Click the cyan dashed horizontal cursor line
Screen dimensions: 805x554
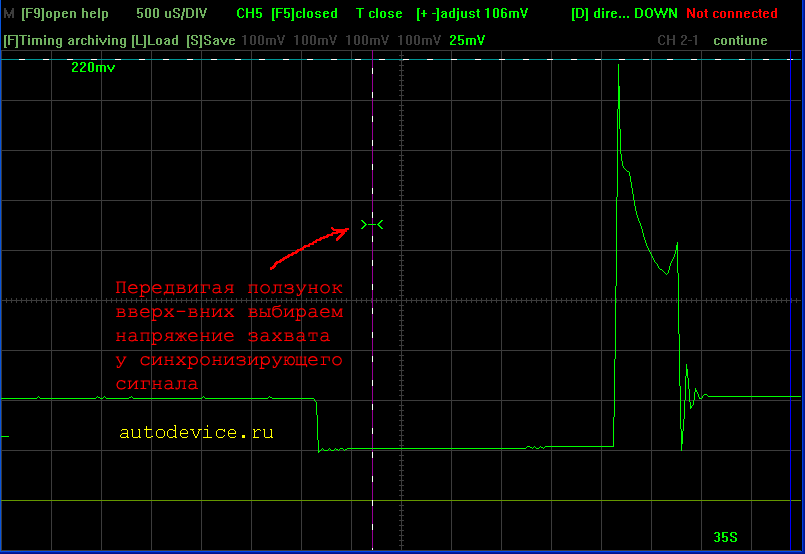coord(400,60)
